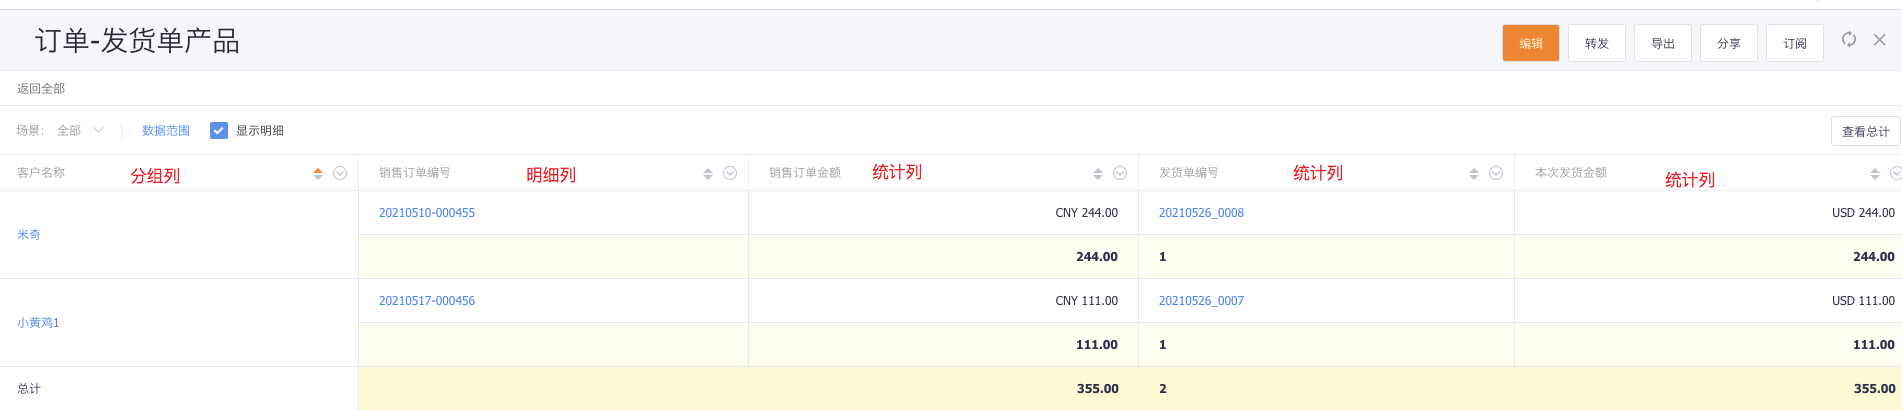The height and width of the screenshot is (410, 1902).
Task: Toggle the 显示明细 checkbox
Action: coord(219,130)
